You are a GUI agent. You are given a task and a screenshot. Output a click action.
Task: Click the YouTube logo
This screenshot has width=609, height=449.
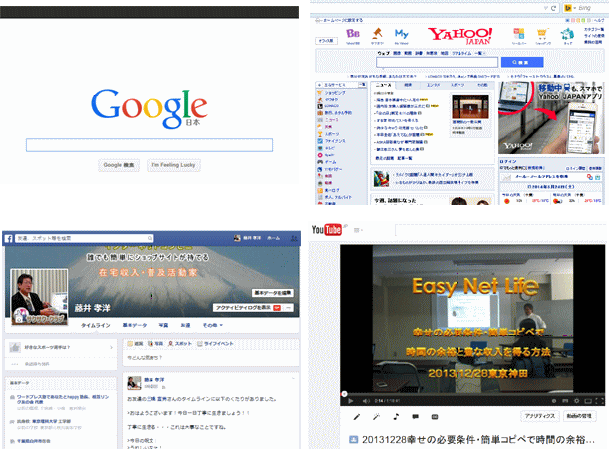328,230
